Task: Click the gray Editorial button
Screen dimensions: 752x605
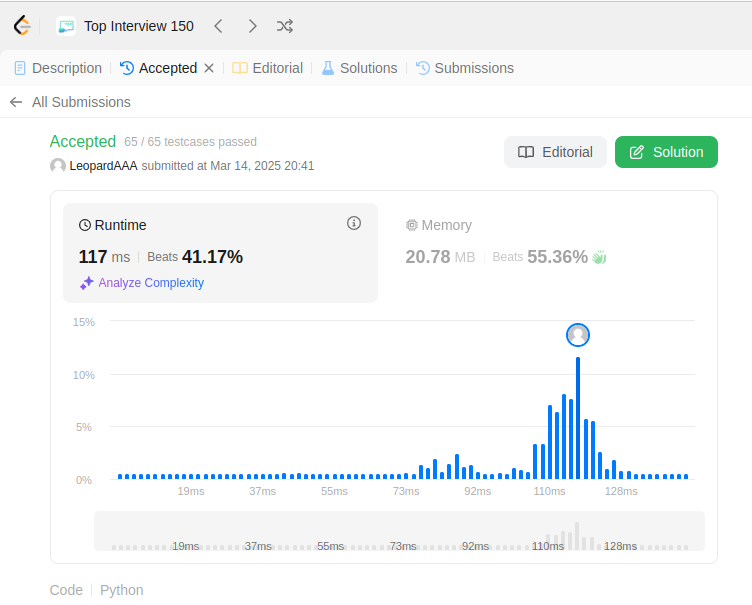Action: [x=555, y=152]
